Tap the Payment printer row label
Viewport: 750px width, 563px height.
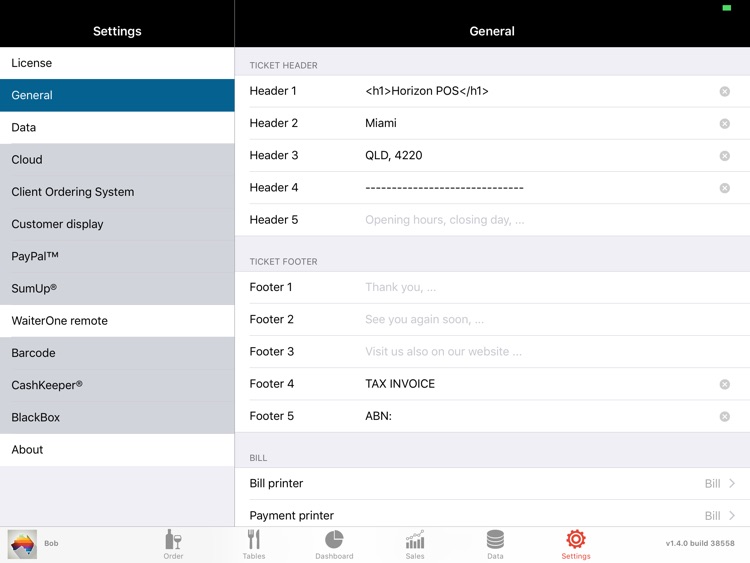tap(291, 515)
